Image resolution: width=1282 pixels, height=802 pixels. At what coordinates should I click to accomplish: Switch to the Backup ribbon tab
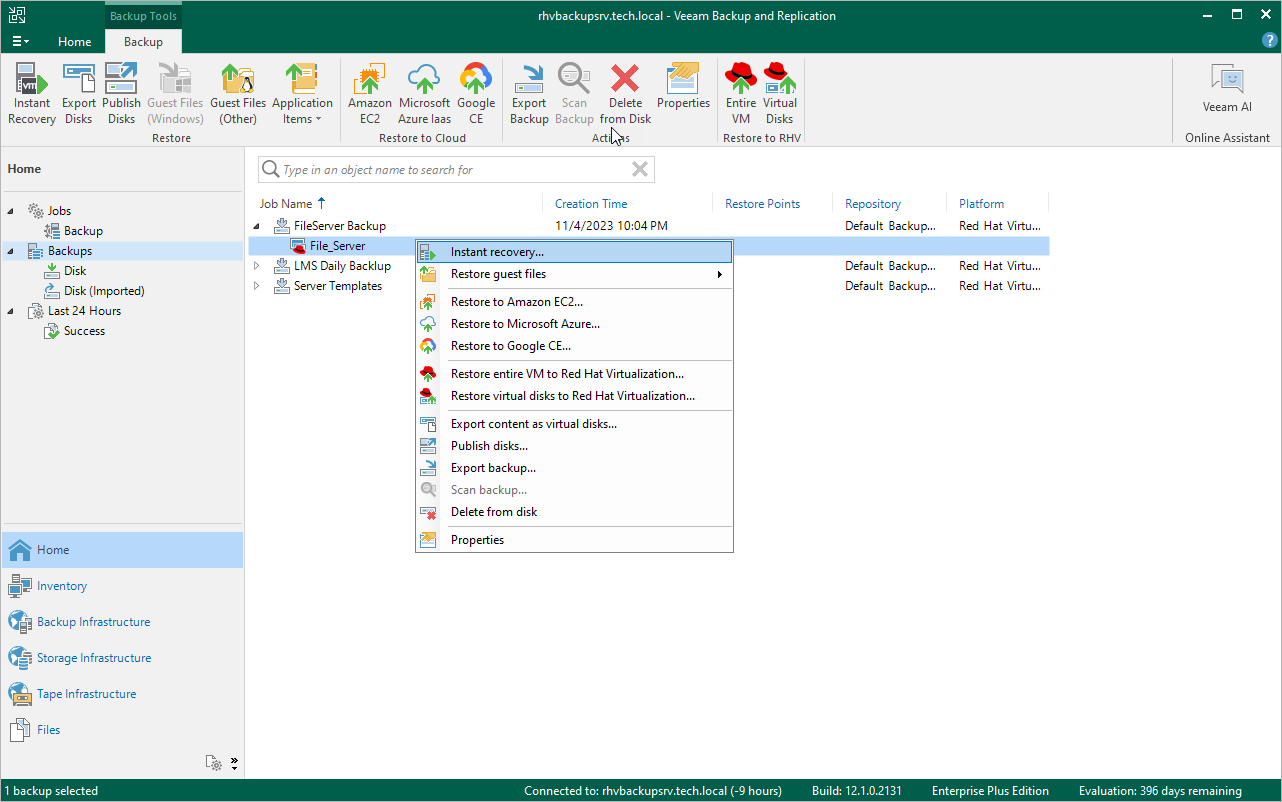coord(143,42)
